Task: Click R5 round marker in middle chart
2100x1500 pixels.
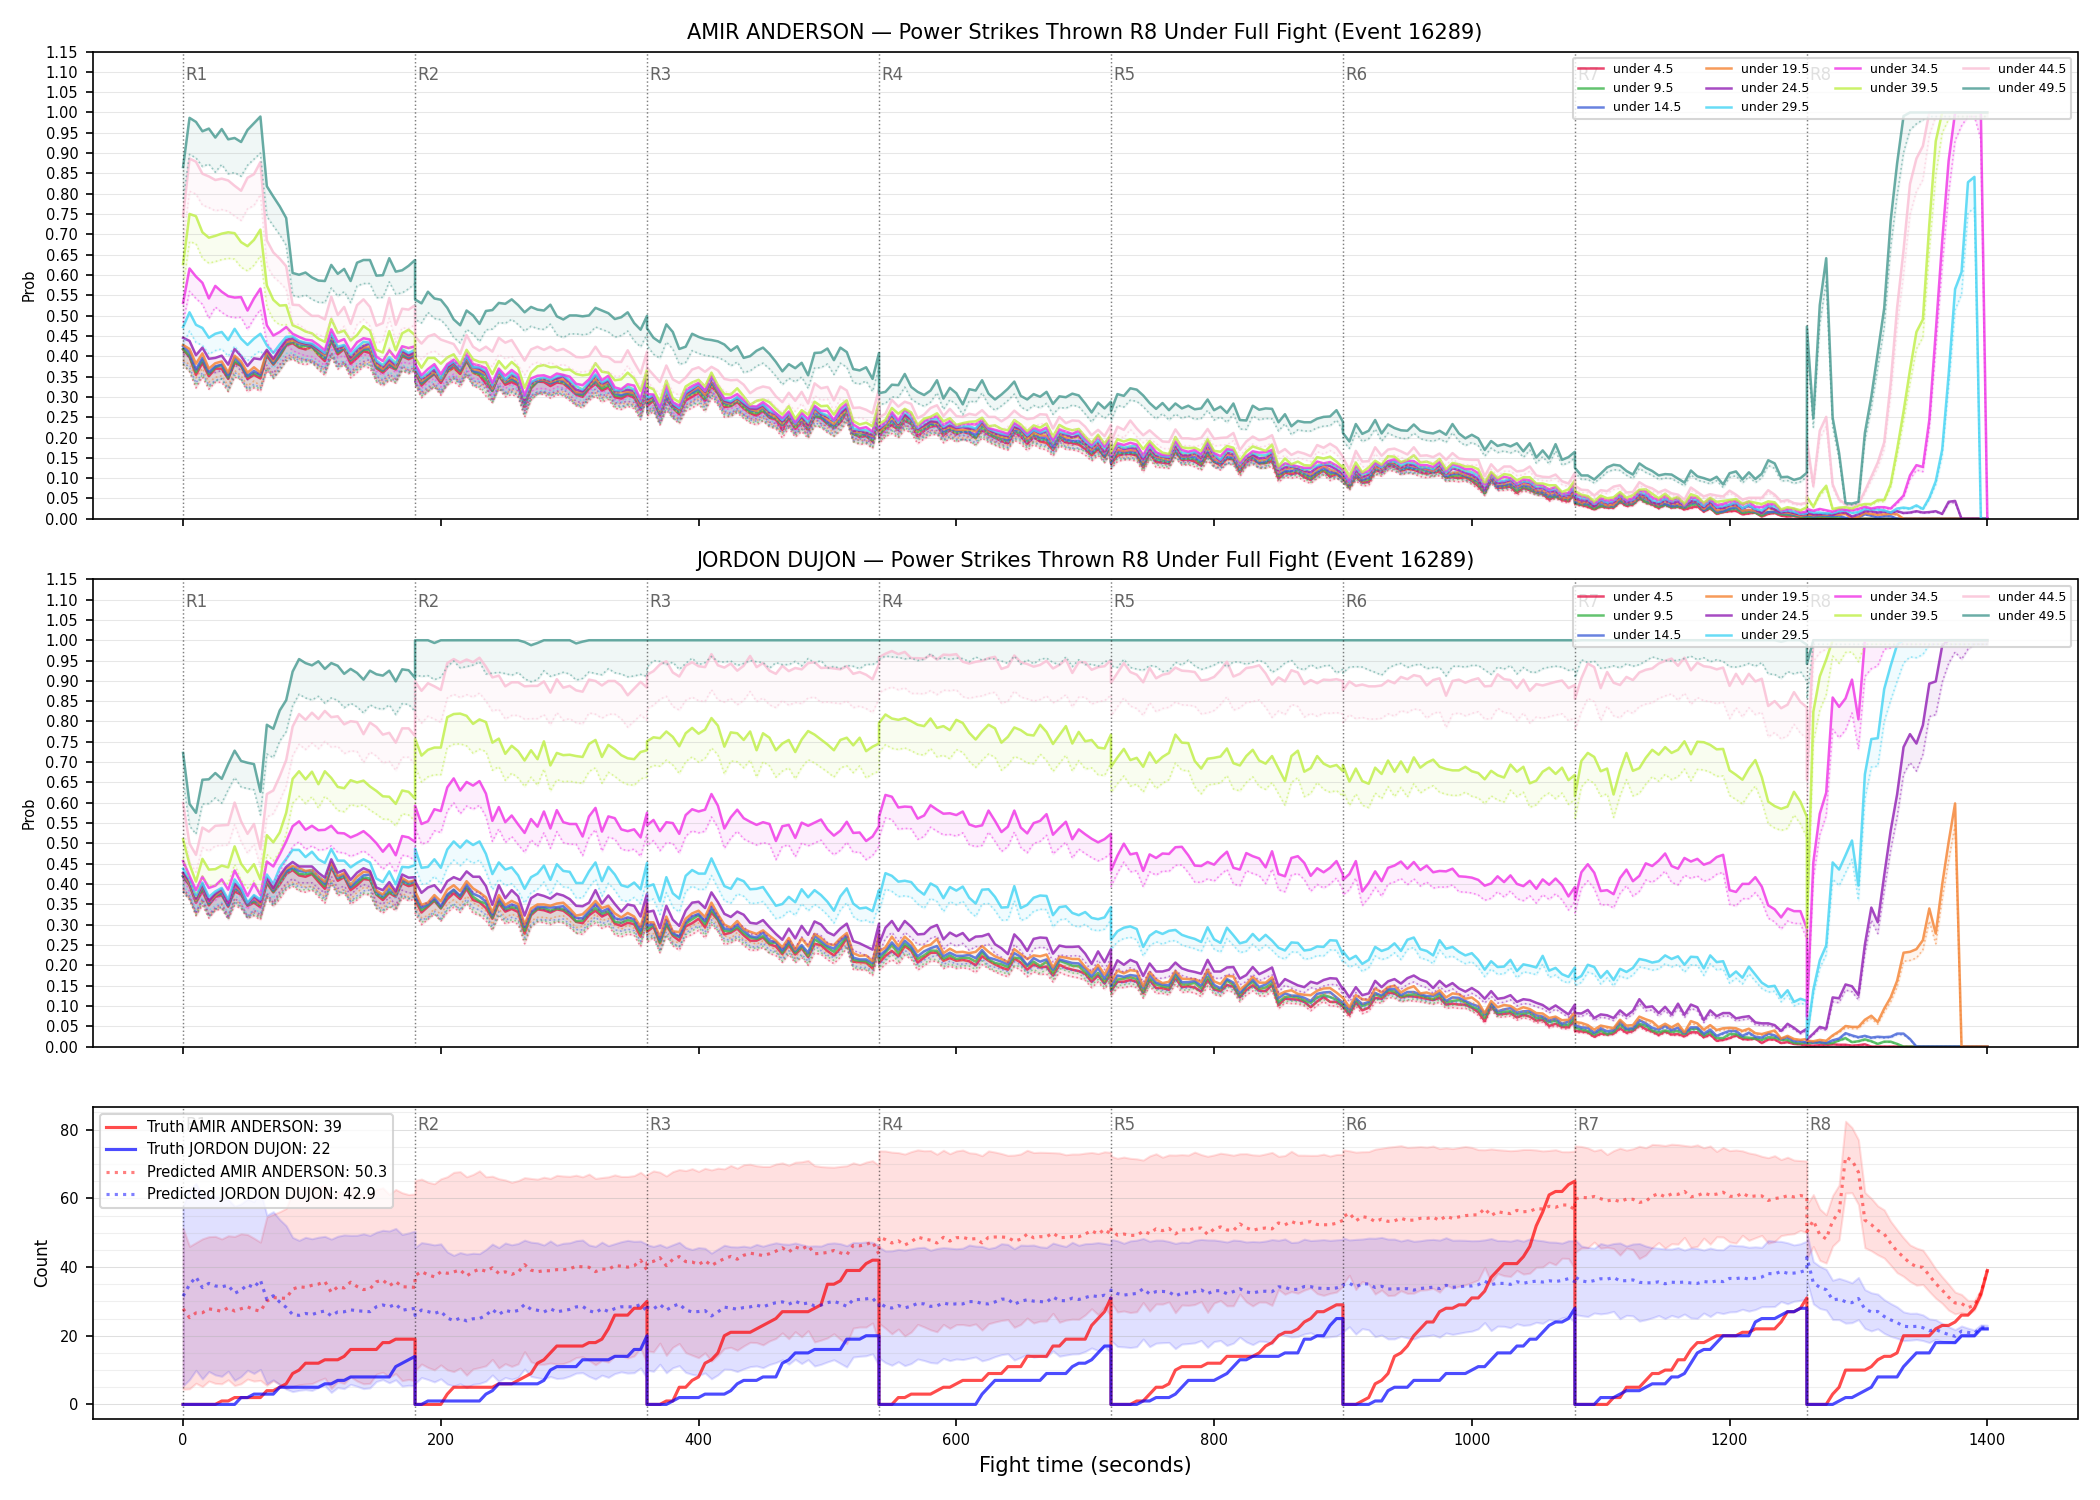Action: 1124,601
